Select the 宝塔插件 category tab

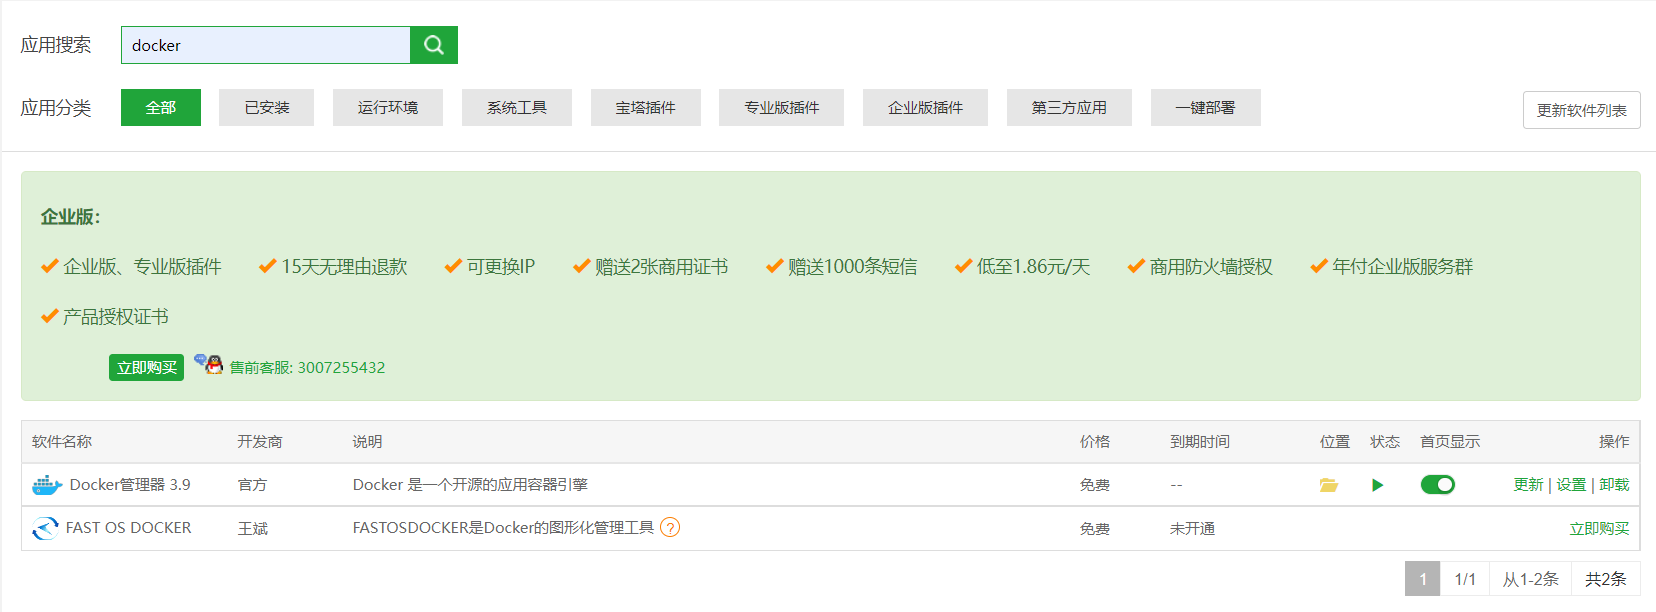(646, 107)
